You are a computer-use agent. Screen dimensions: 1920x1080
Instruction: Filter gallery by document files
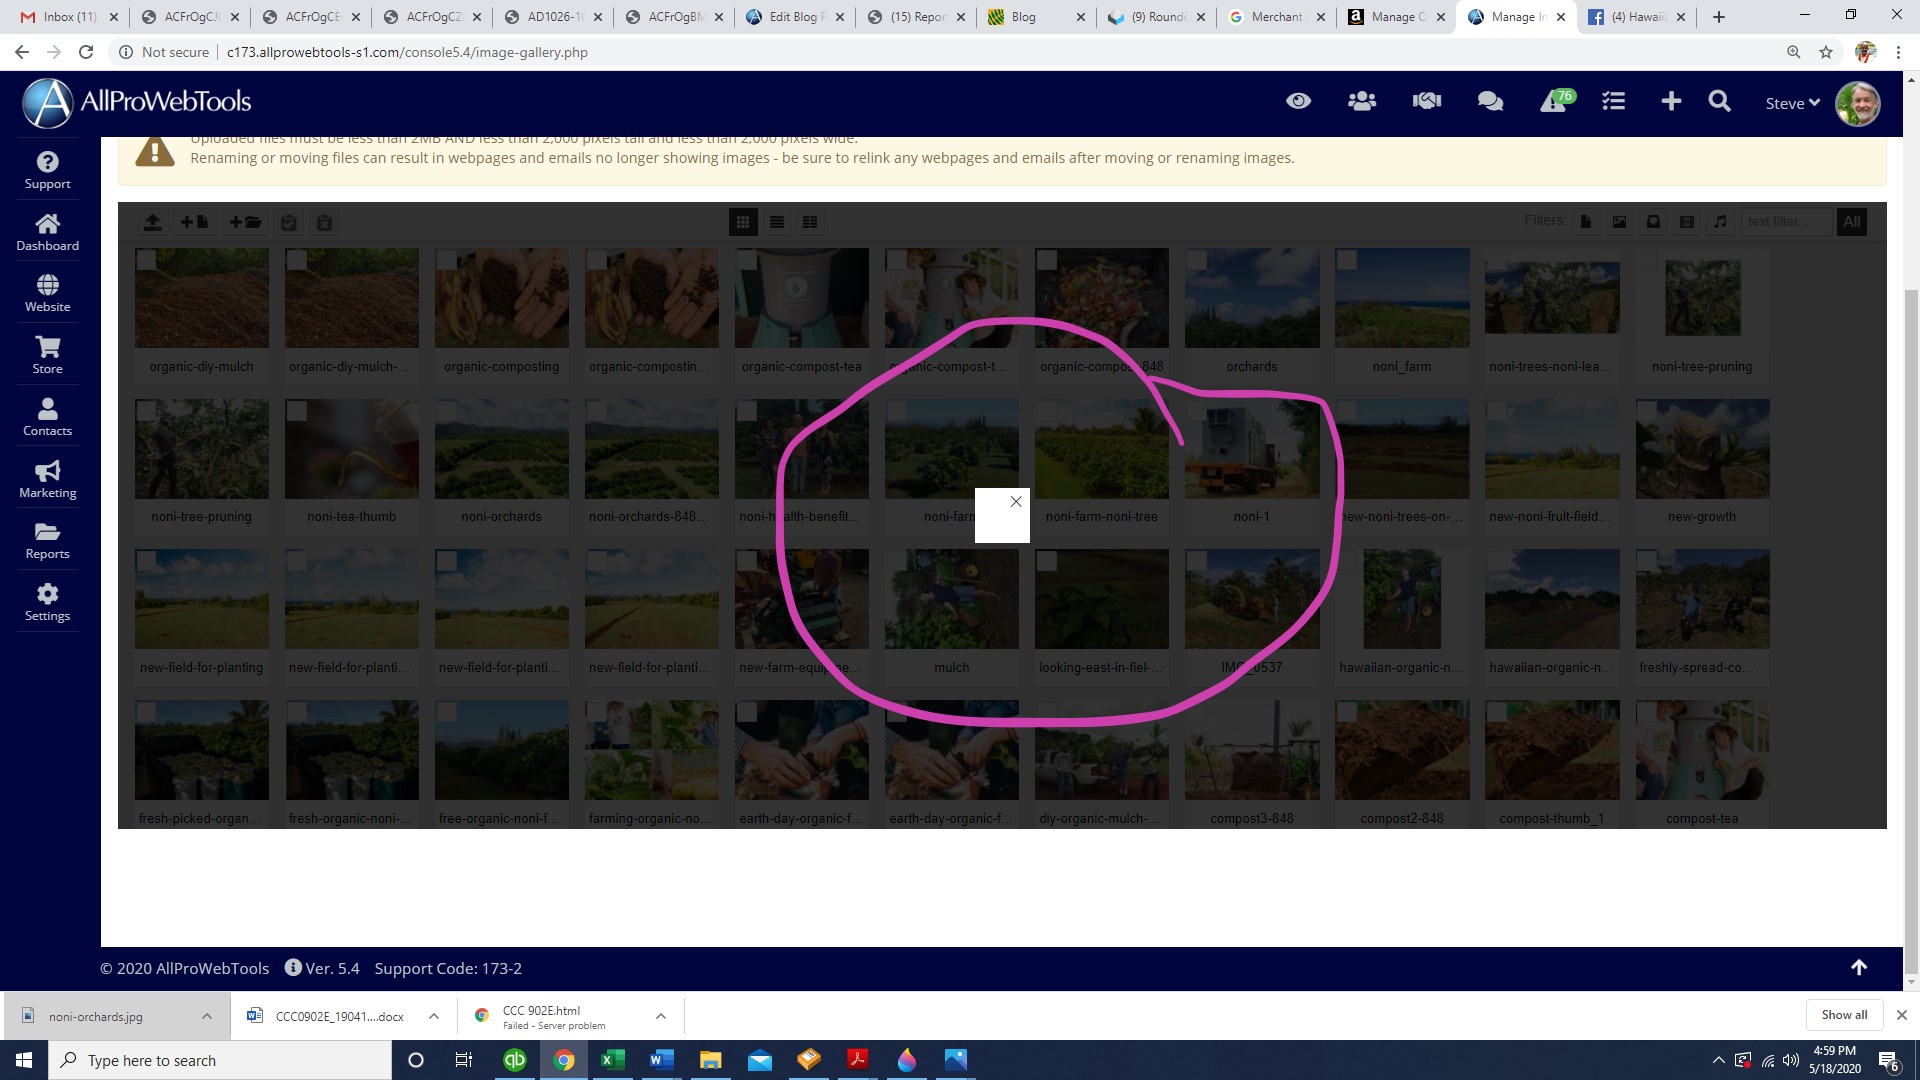point(1586,222)
